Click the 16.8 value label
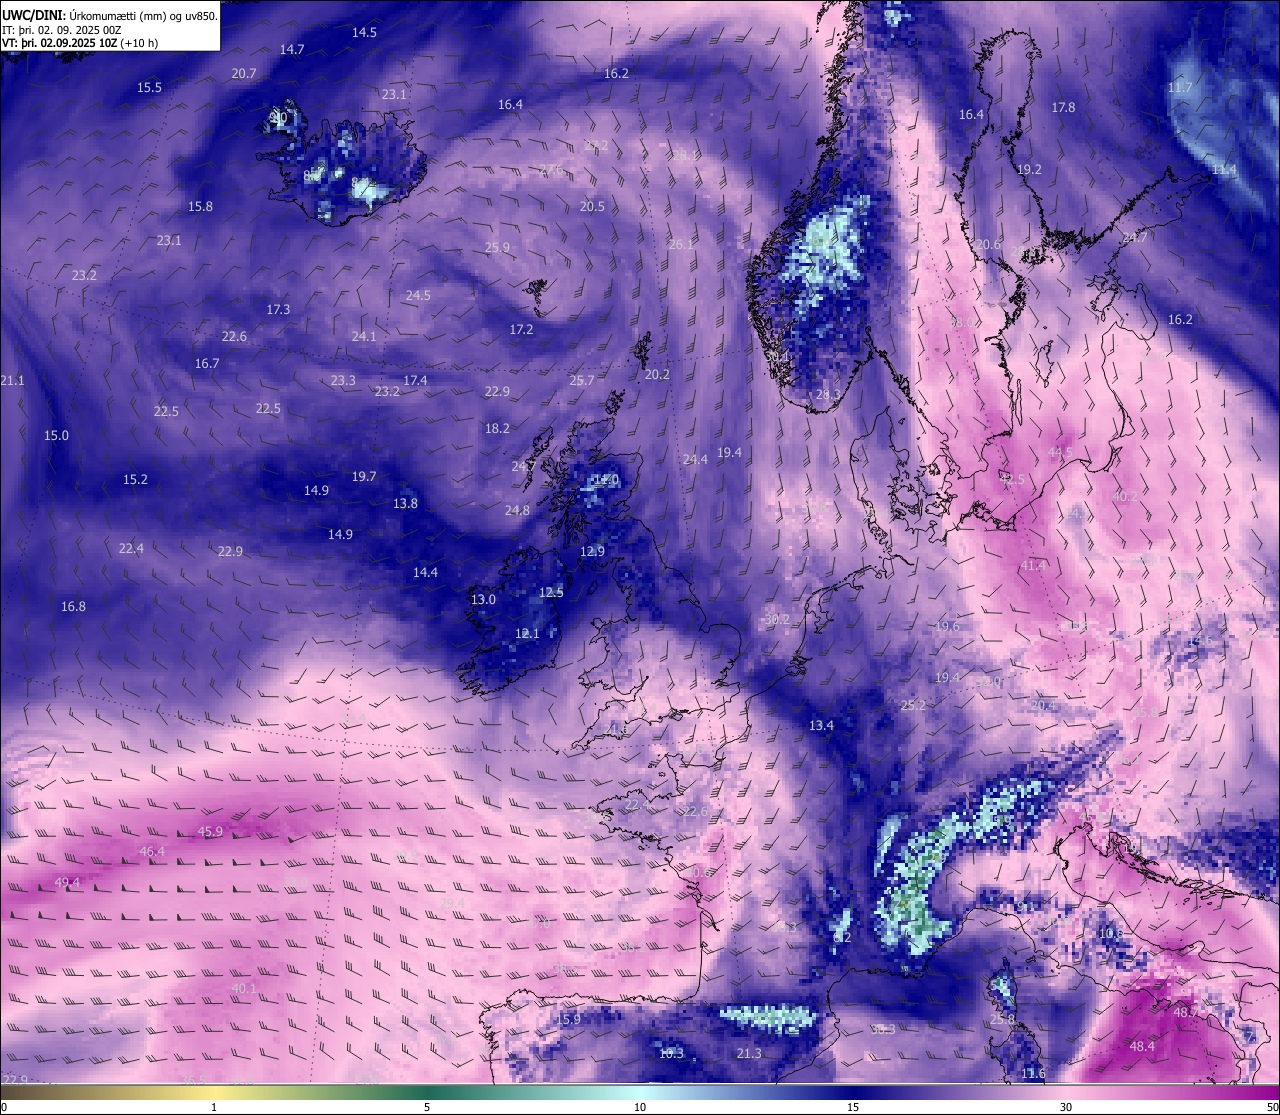The height and width of the screenshot is (1115, 1280). pyautogui.click(x=73, y=606)
